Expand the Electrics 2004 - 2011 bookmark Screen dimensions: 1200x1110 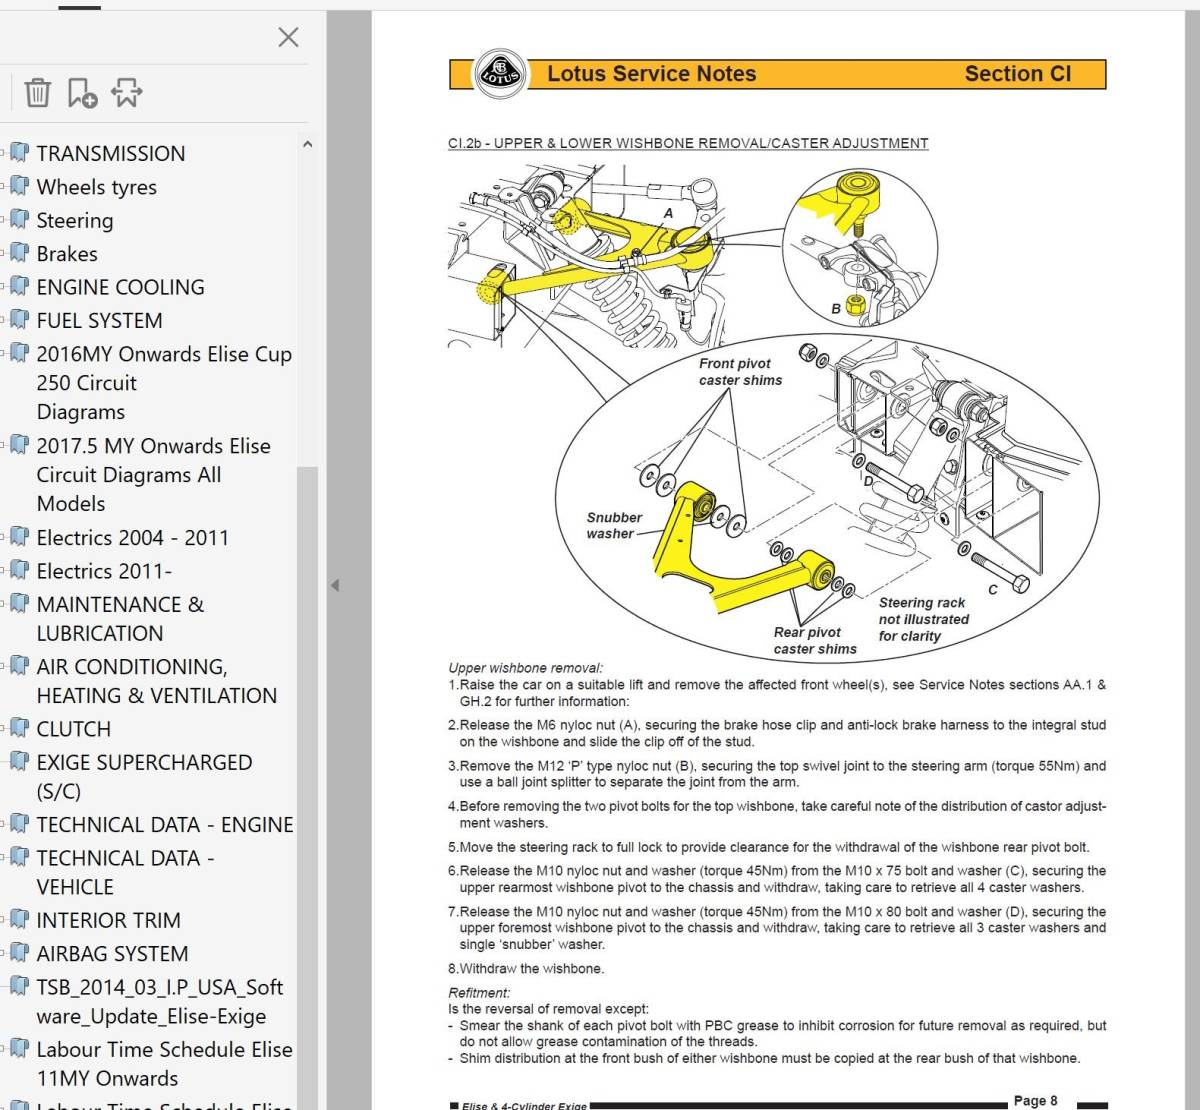click(3, 538)
